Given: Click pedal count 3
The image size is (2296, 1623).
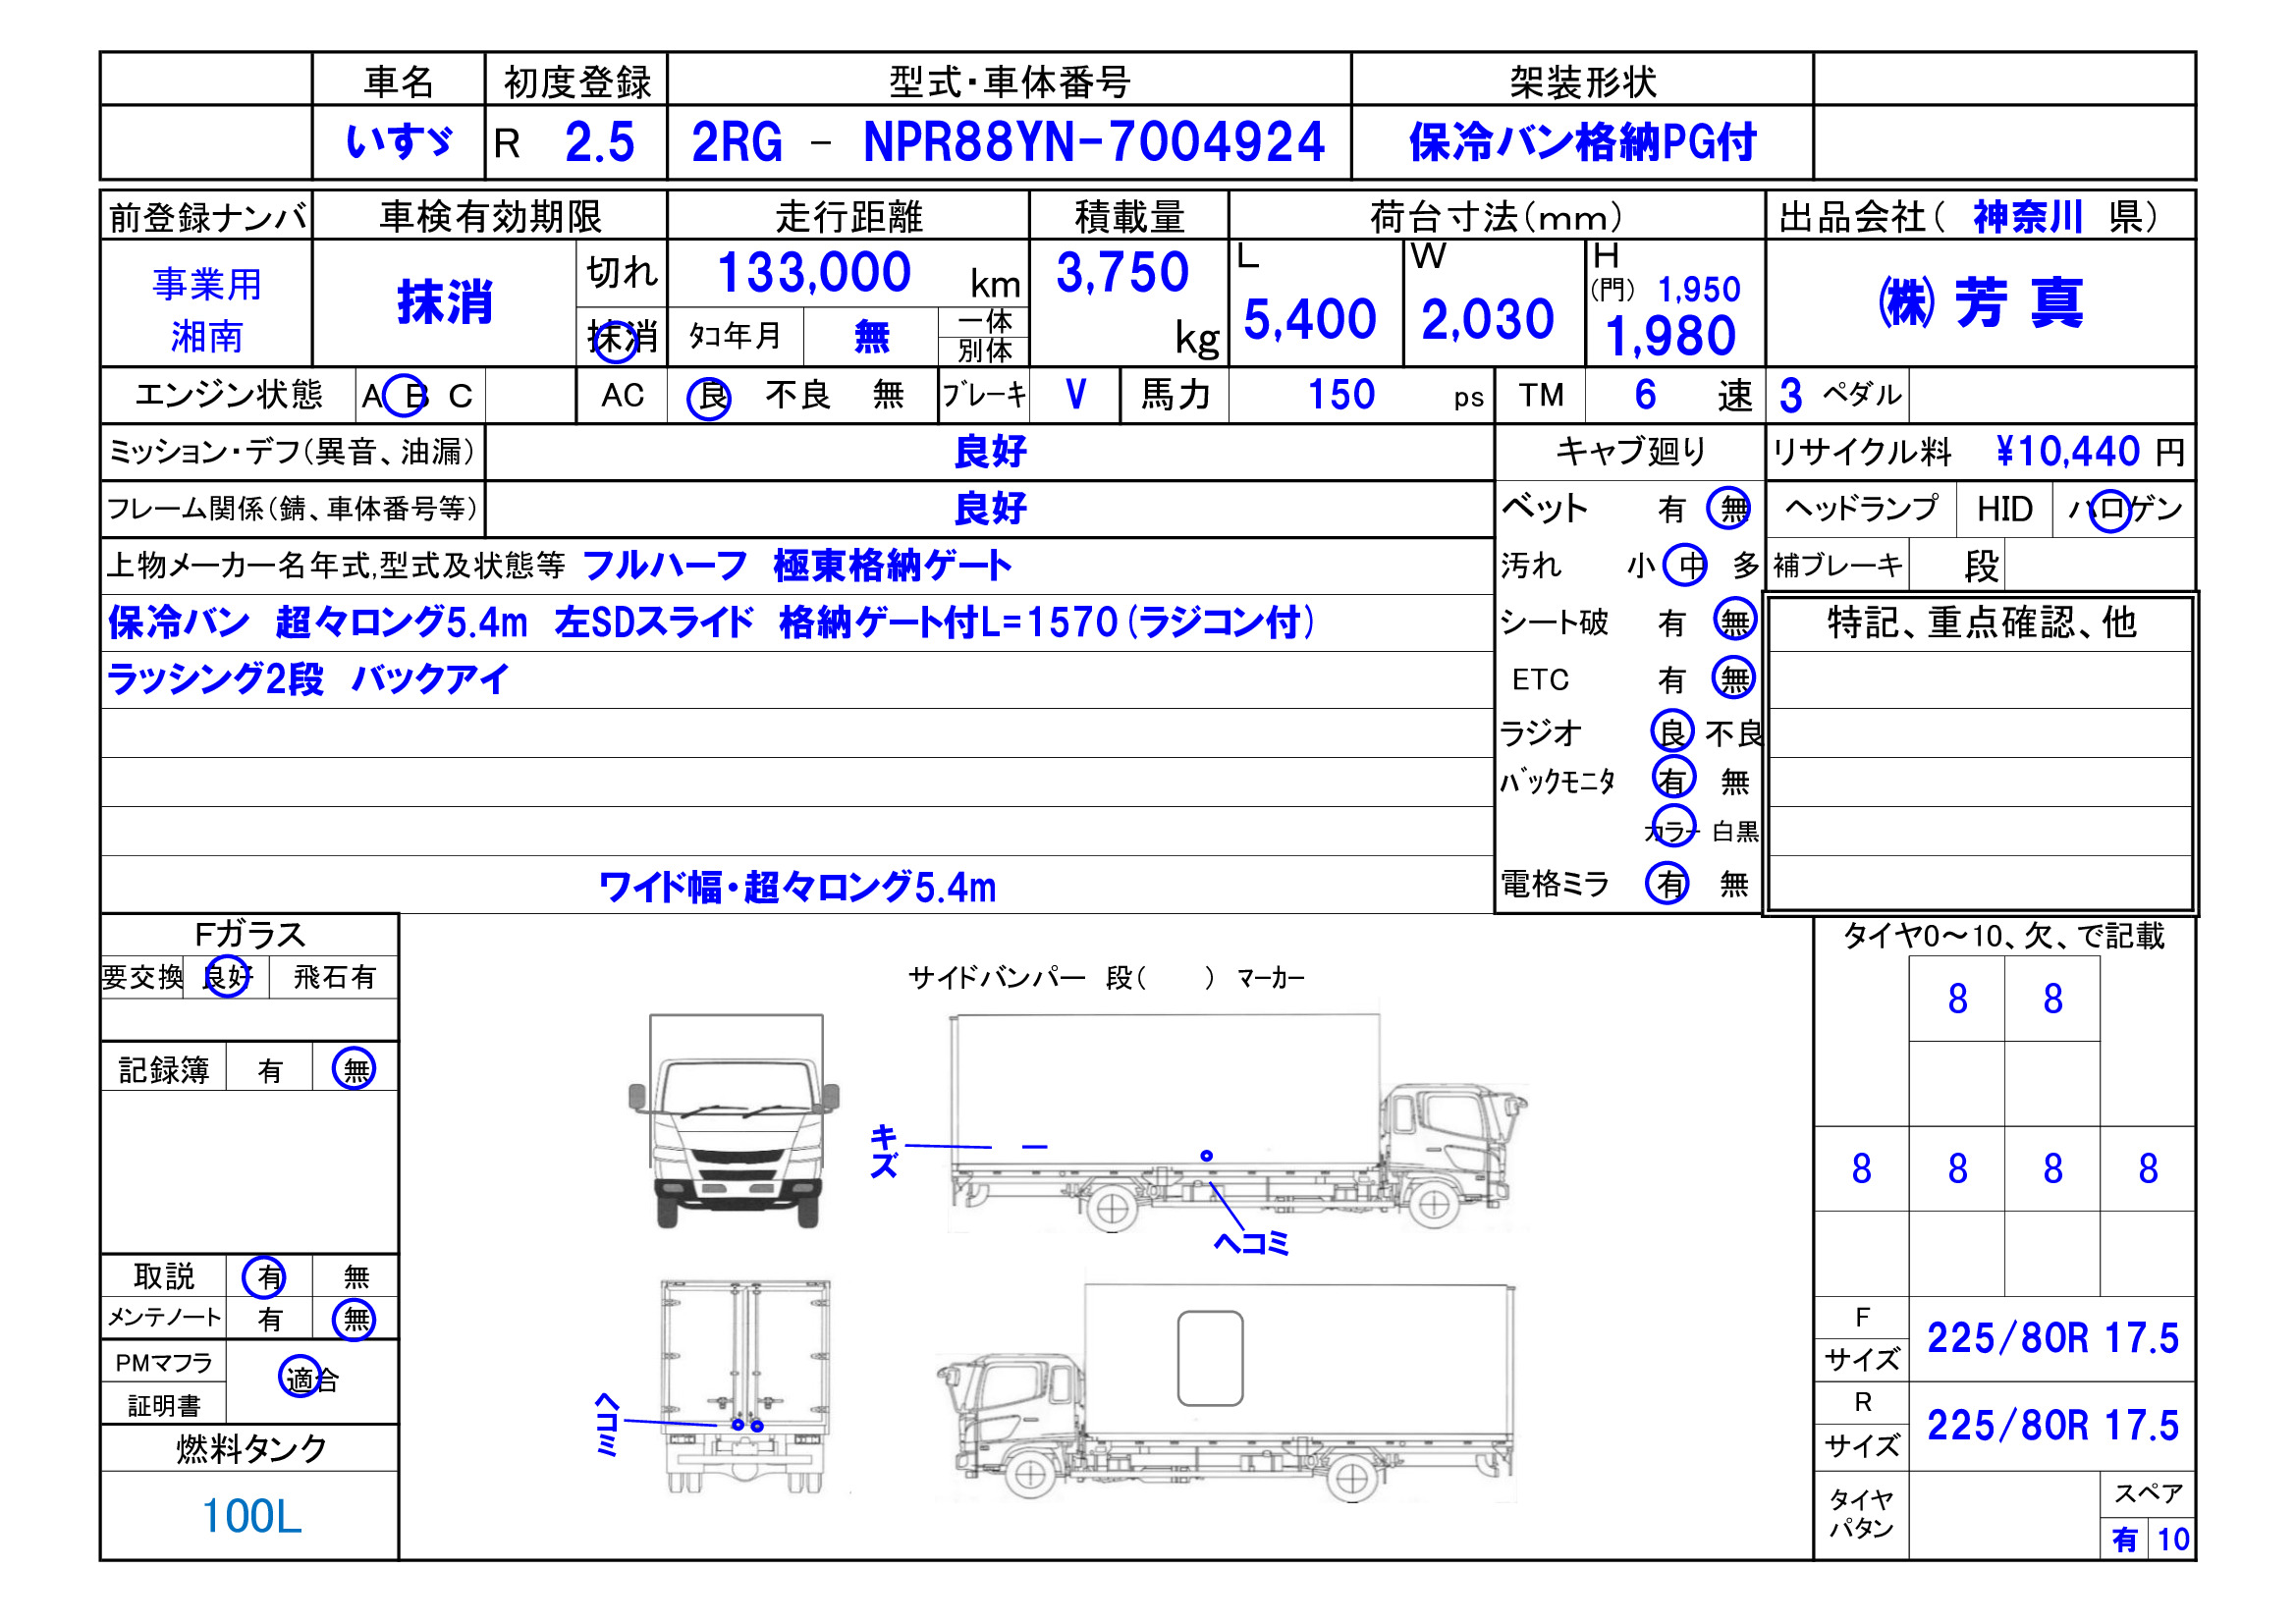Looking at the screenshot, I should (1790, 396).
